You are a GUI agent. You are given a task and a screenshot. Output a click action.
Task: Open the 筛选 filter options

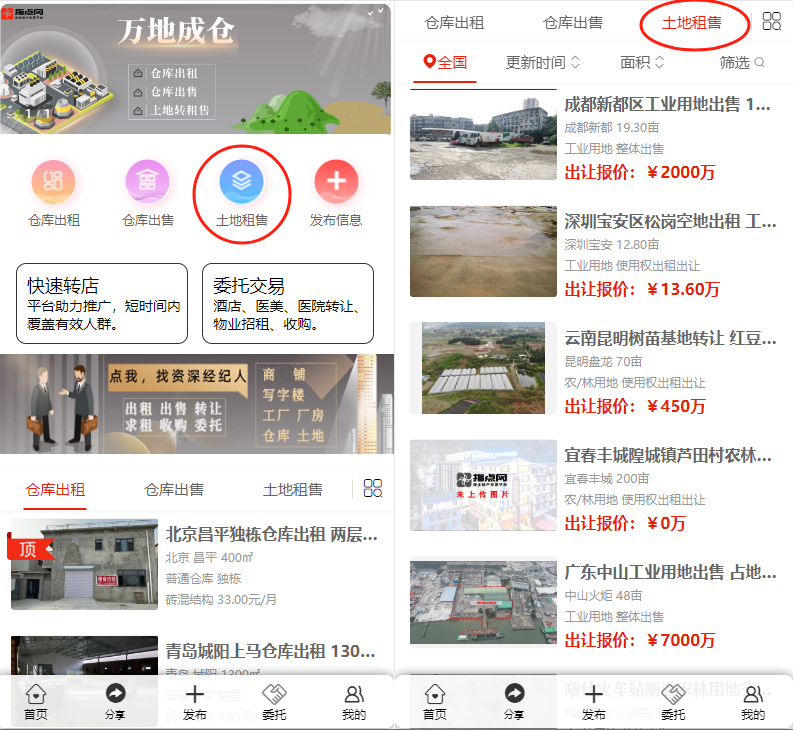(x=742, y=62)
